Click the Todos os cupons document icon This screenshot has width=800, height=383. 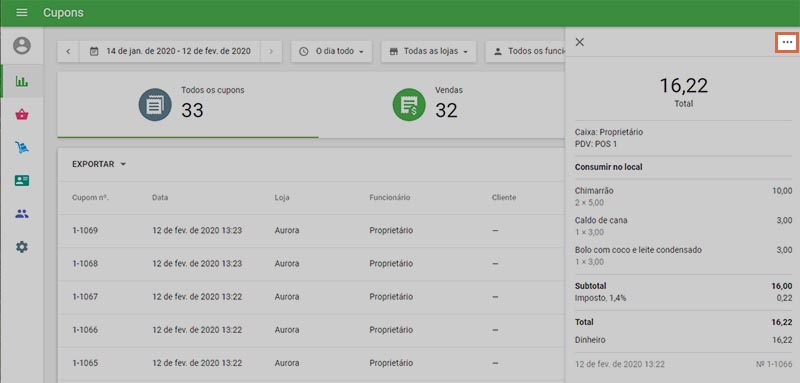tap(155, 105)
